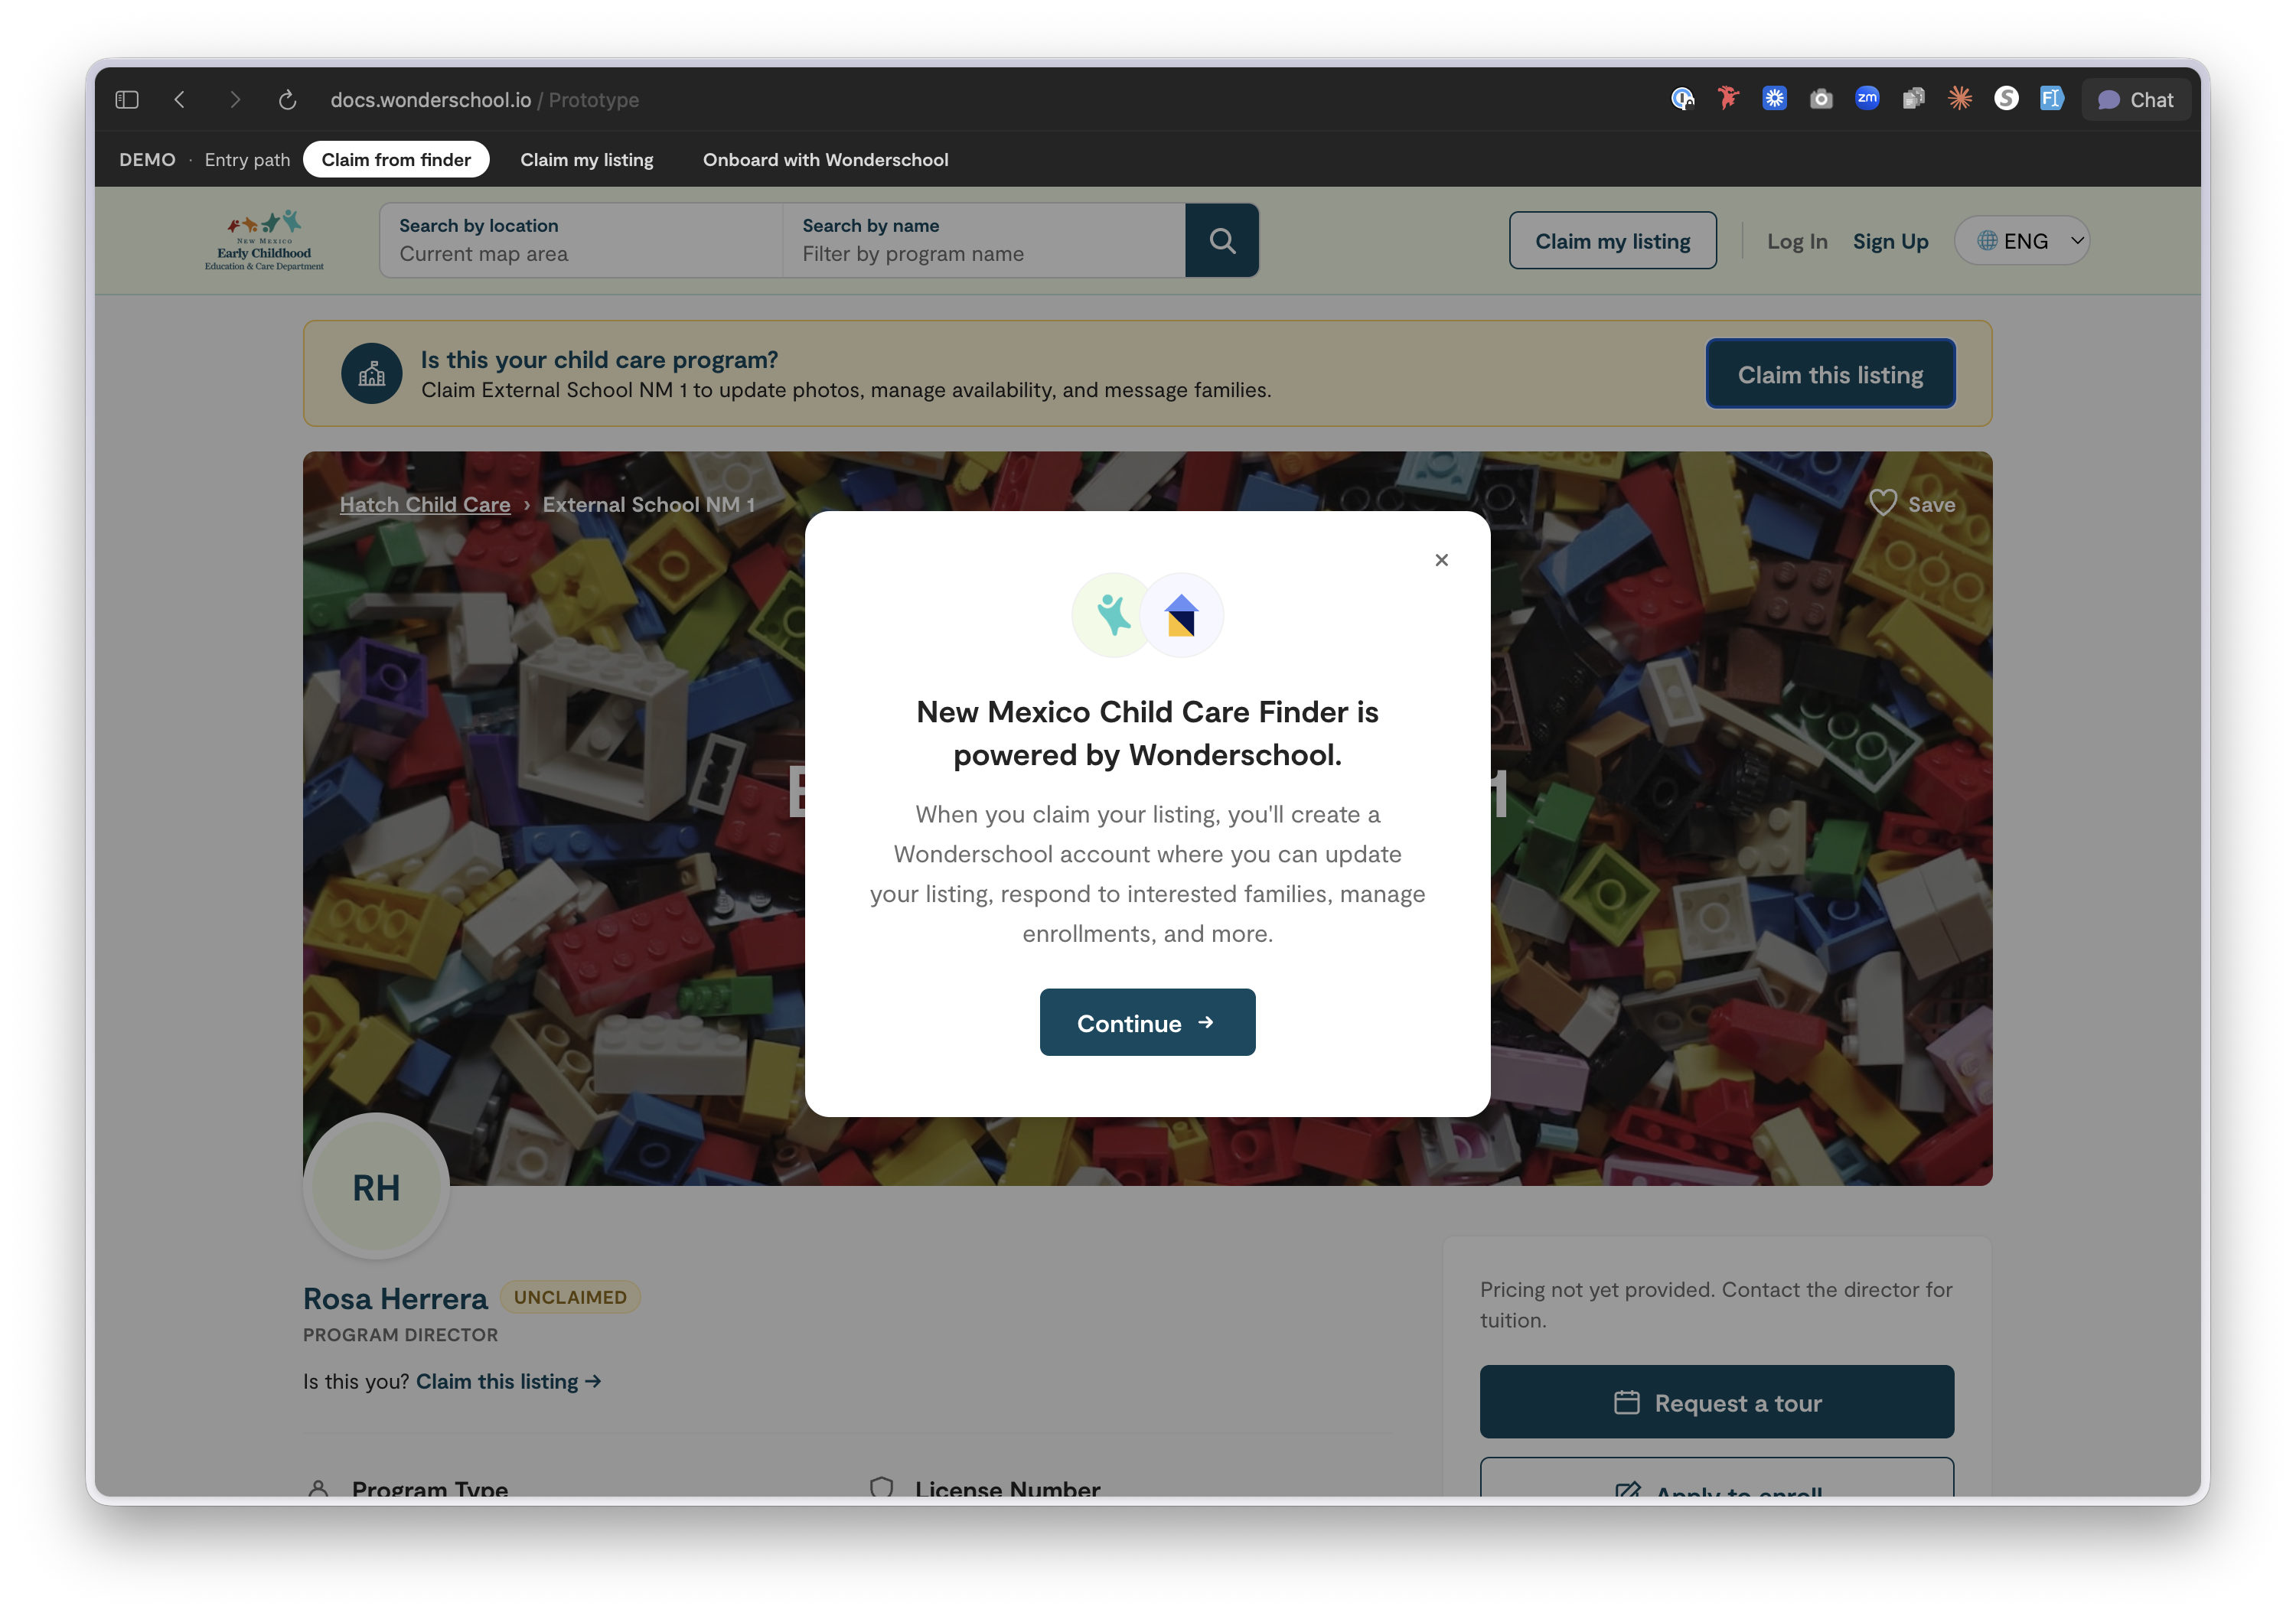Click the RH avatar circle
This screenshot has height=1619, width=2296.
pyautogui.click(x=376, y=1187)
